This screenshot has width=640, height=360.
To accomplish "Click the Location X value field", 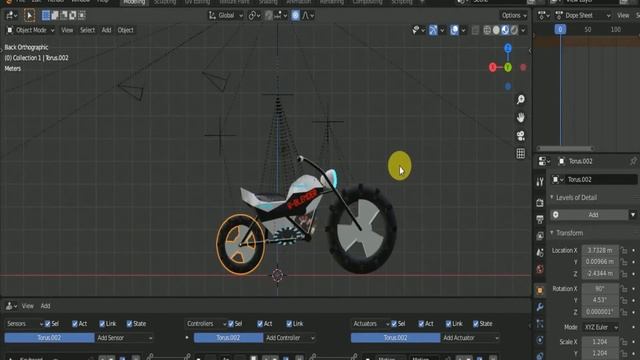I will point(600,250).
